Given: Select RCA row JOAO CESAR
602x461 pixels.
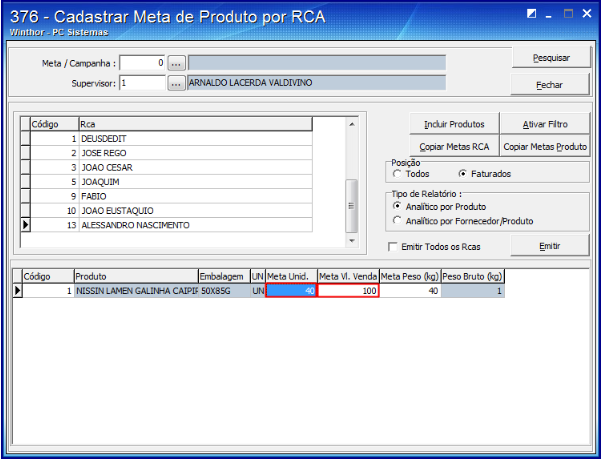Looking at the screenshot, I should (x=167, y=168).
